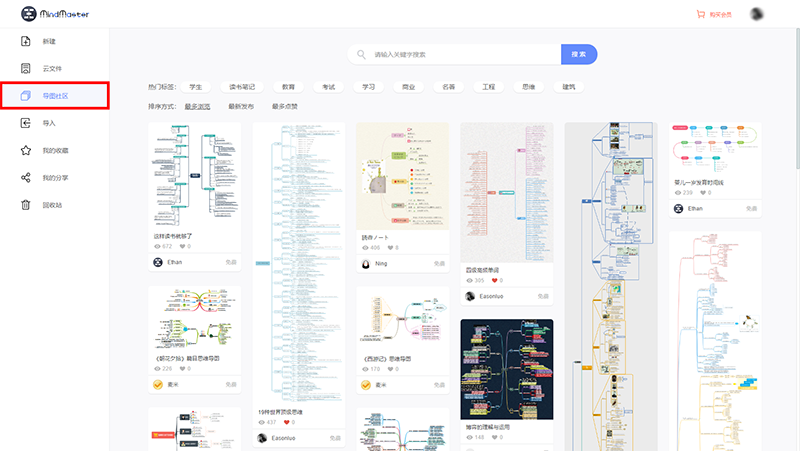800x451 pixels.
Task: Filter by 思维 tag
Action: point(529,87)
